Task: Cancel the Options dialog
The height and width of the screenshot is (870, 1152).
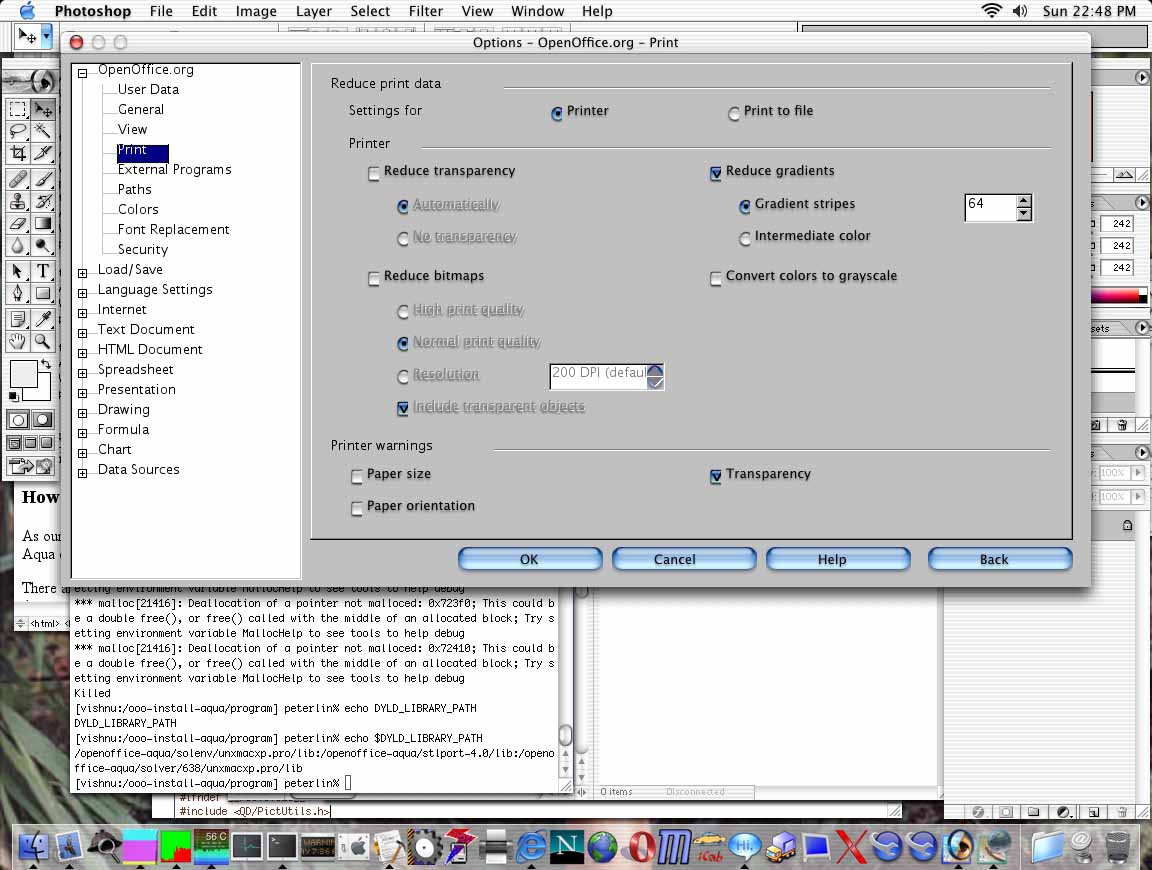Action: (x=684, y=559)
